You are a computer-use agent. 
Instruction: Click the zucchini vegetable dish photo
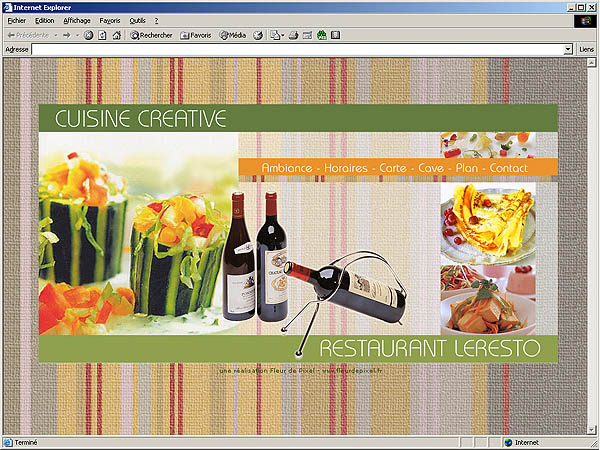click(x=139, y=233)
